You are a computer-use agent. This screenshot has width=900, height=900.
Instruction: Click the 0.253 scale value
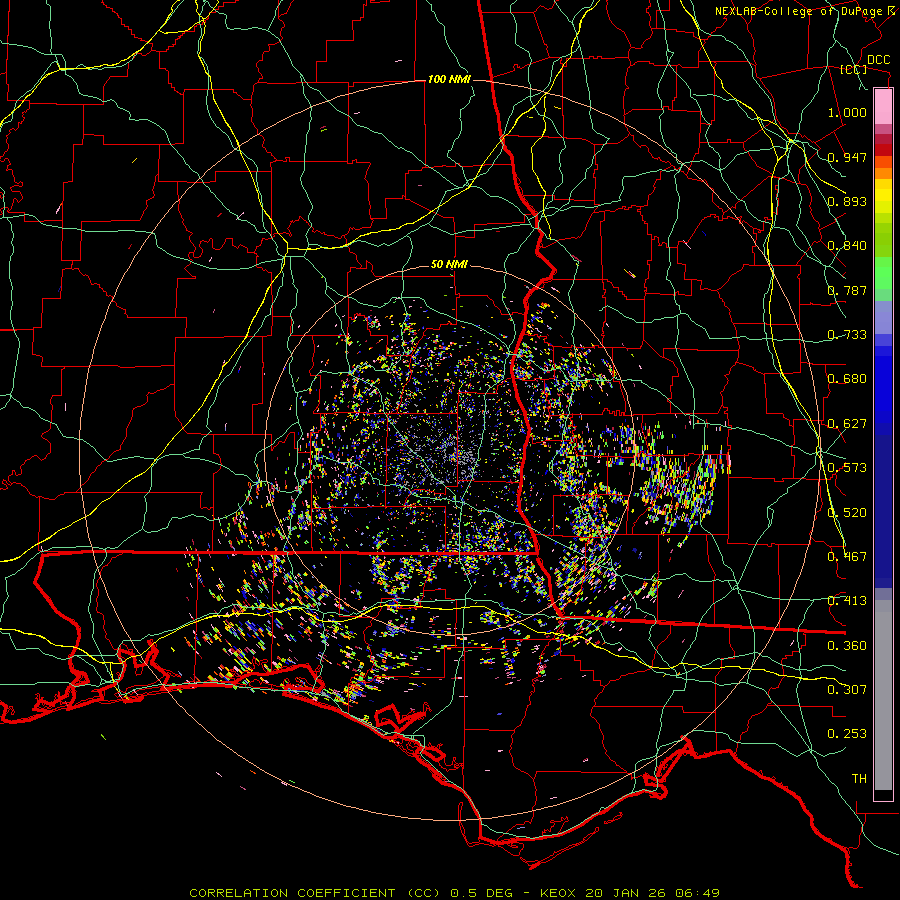coord(847,734)
